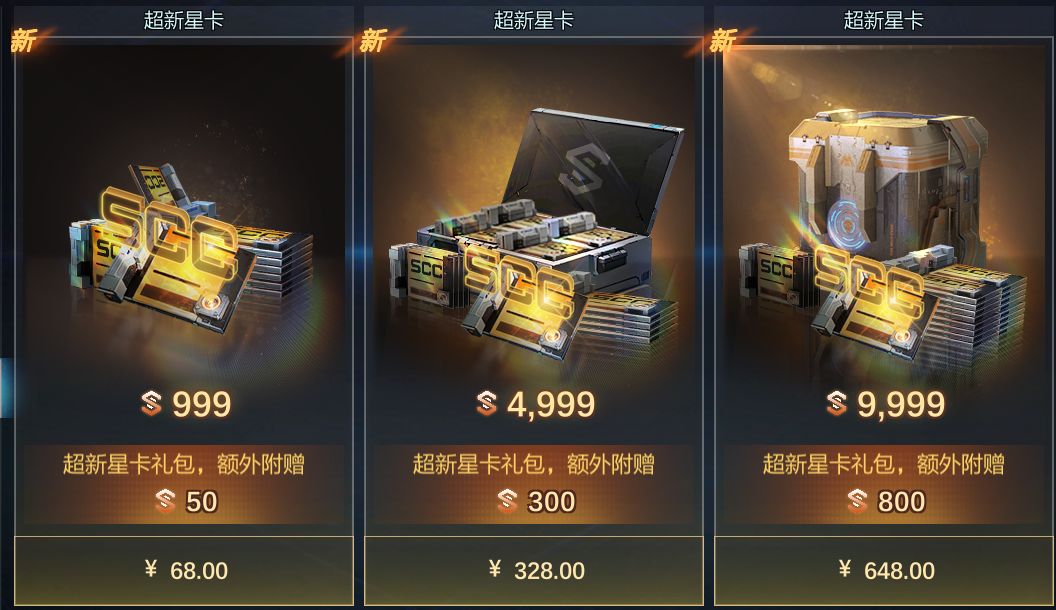This screenshot has width=1056, height=610.
Task: Click the 9,999 amount label
Action: (x=900, y=405)
